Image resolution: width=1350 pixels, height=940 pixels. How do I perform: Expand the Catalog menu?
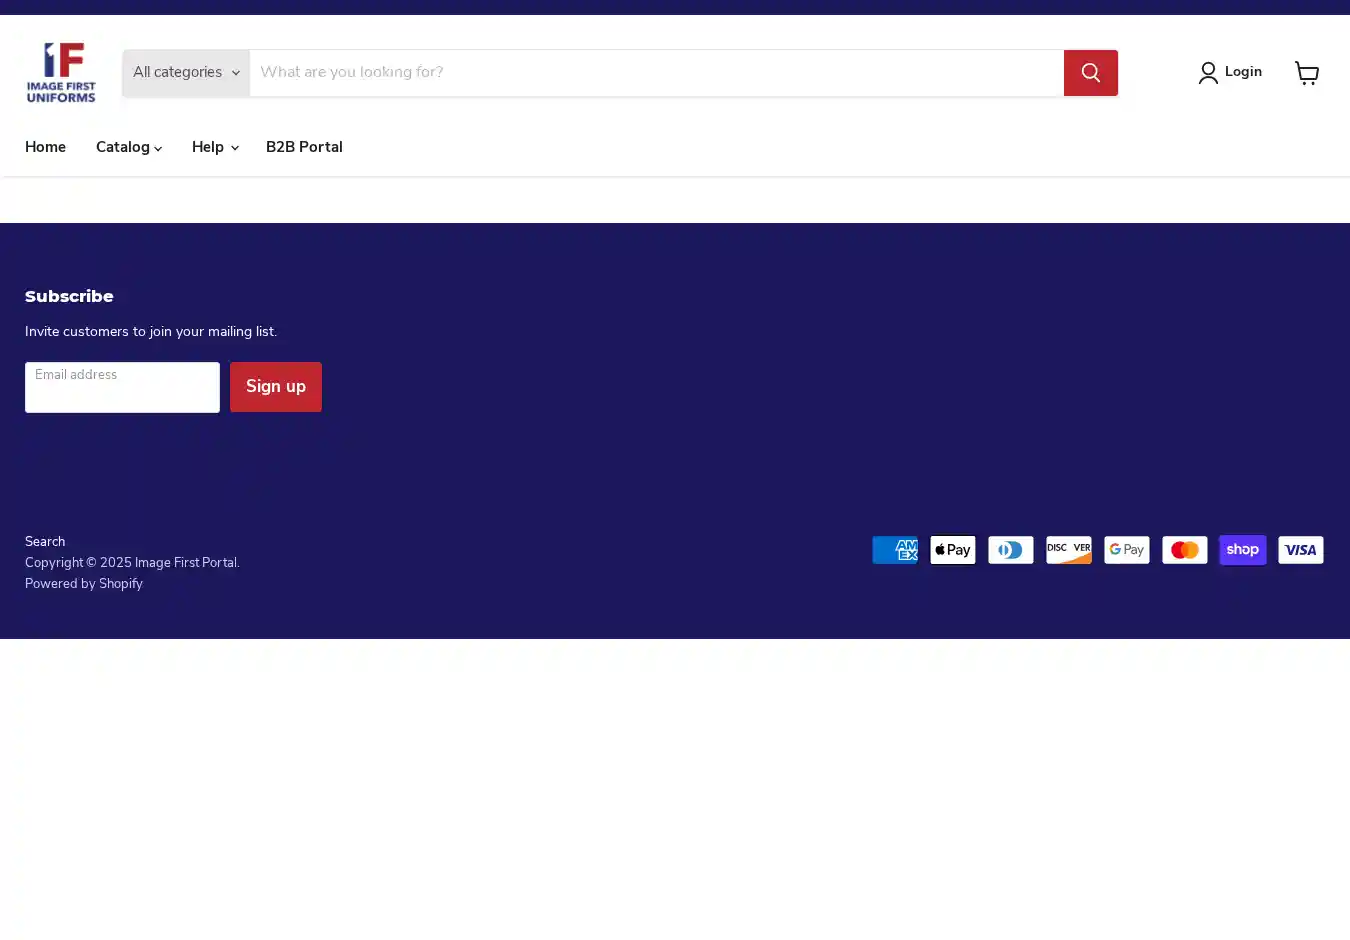[128, 147]
